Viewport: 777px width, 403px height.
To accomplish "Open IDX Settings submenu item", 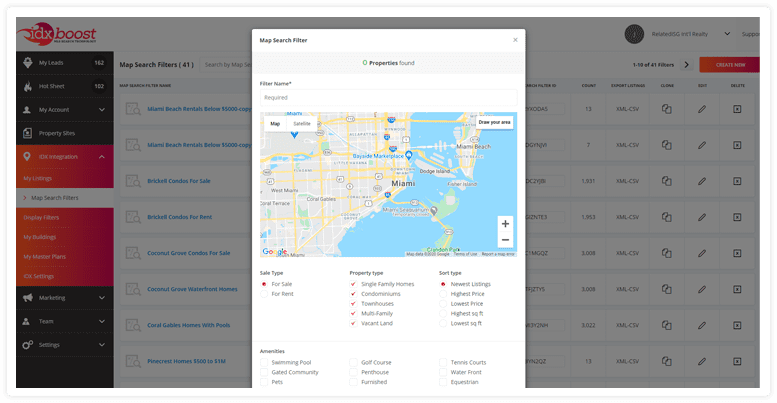I will click(38, 276).
